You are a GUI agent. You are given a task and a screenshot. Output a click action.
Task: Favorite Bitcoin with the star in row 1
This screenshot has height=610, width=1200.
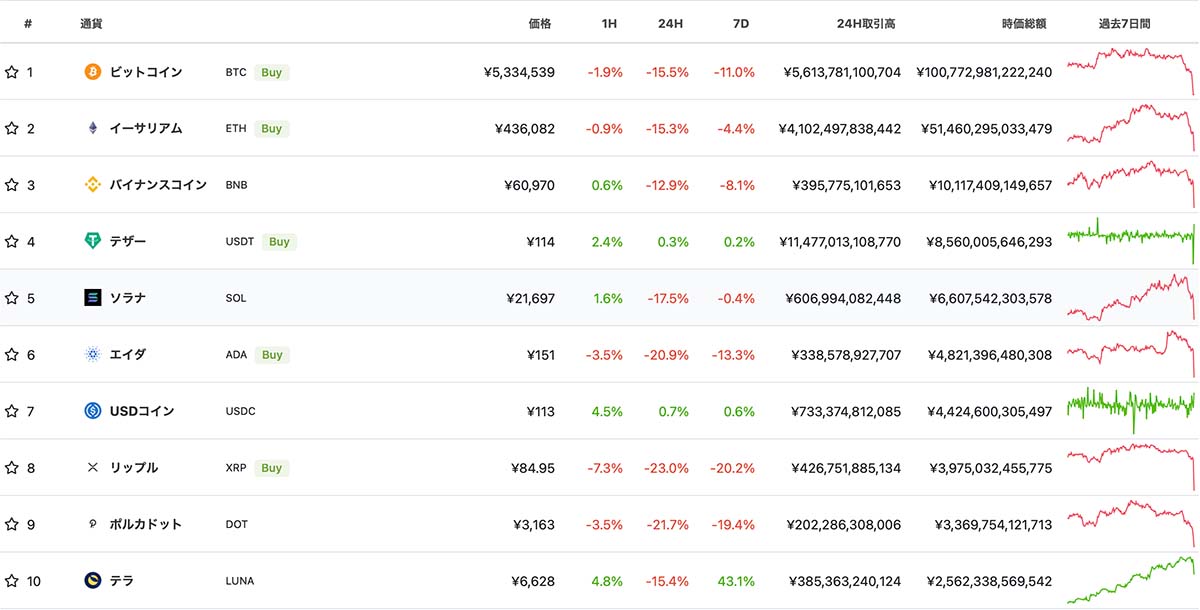pos(12,72)
